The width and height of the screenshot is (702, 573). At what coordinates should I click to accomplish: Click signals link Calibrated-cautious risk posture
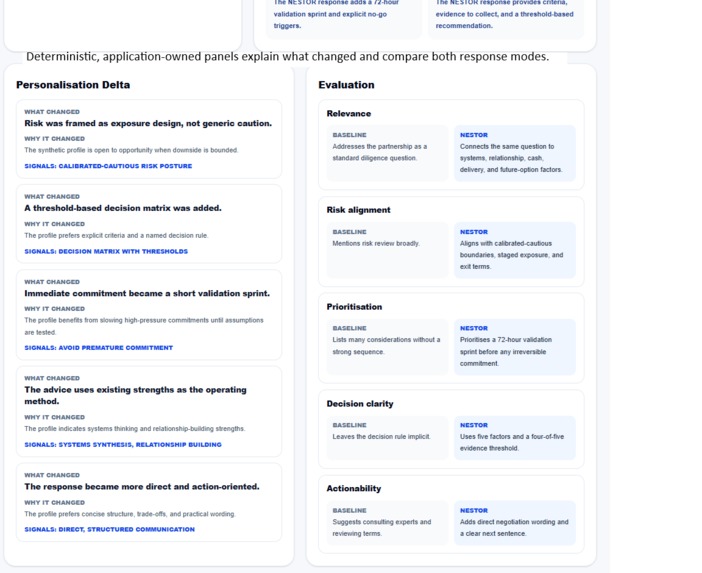[108, 166]
